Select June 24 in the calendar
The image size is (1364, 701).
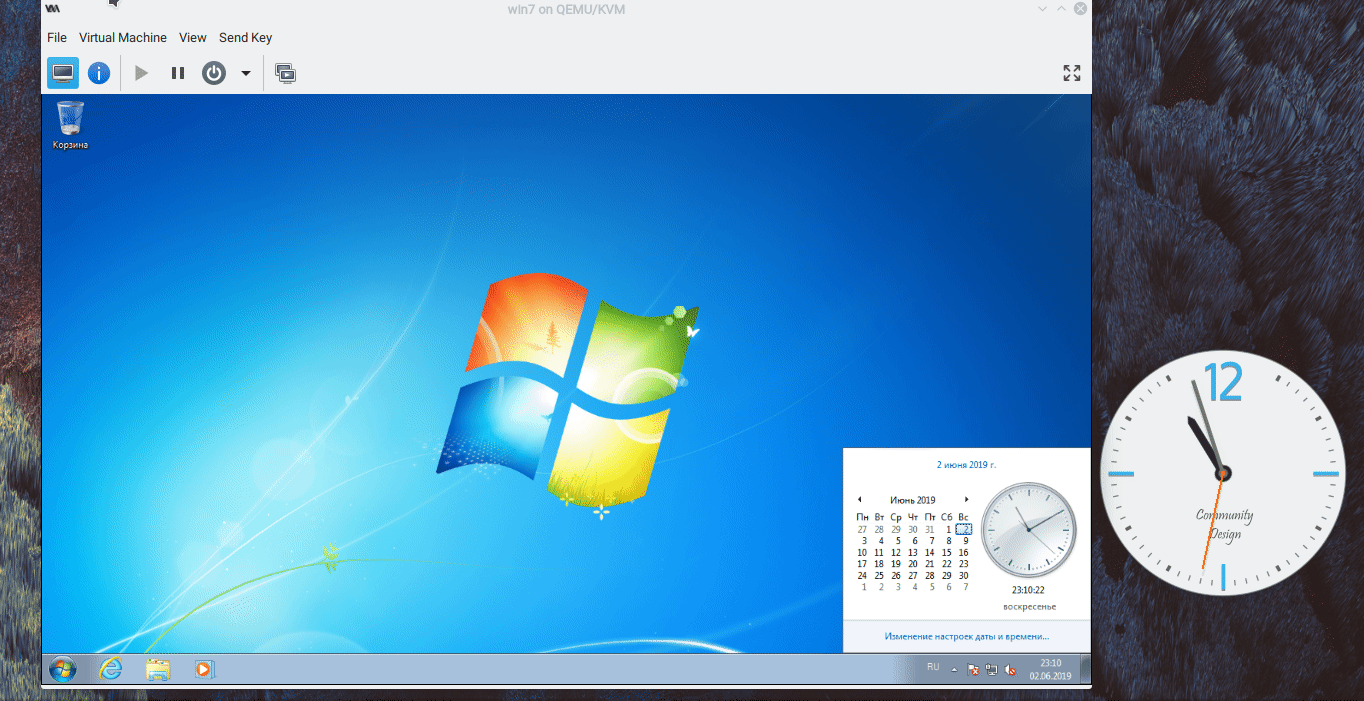(x=862, y=575)
